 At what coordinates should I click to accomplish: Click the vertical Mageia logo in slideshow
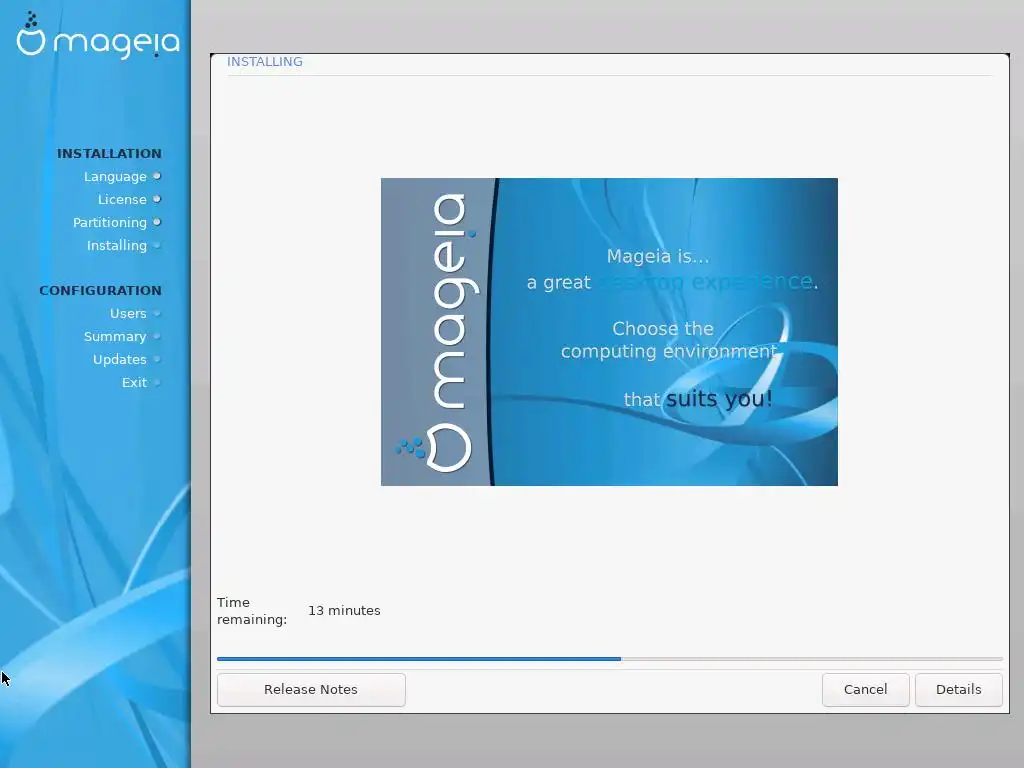(438, 332)
